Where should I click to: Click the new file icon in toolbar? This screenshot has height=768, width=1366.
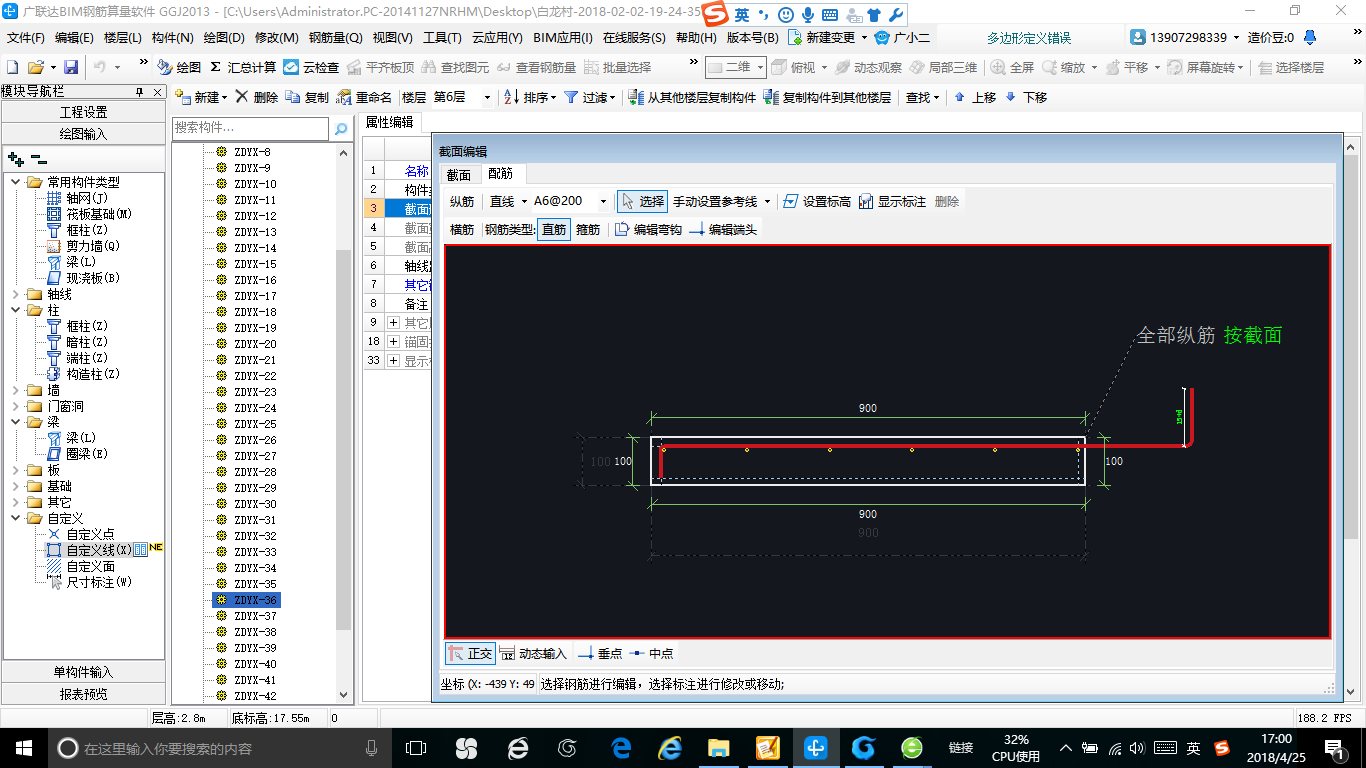[x=13, y=67]
